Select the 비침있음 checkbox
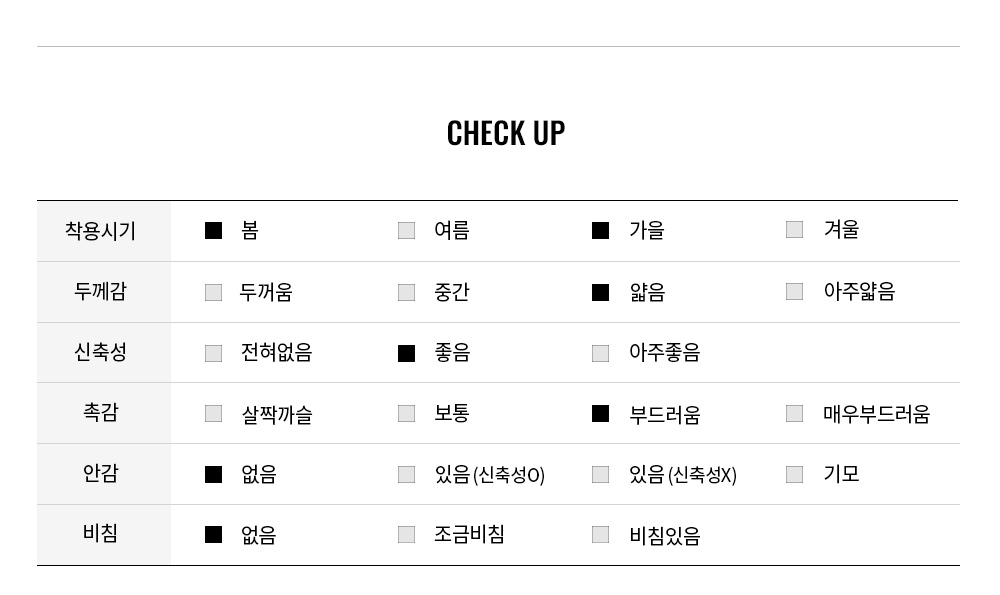This screenshot has height=595, width=1000. point(600,534)
